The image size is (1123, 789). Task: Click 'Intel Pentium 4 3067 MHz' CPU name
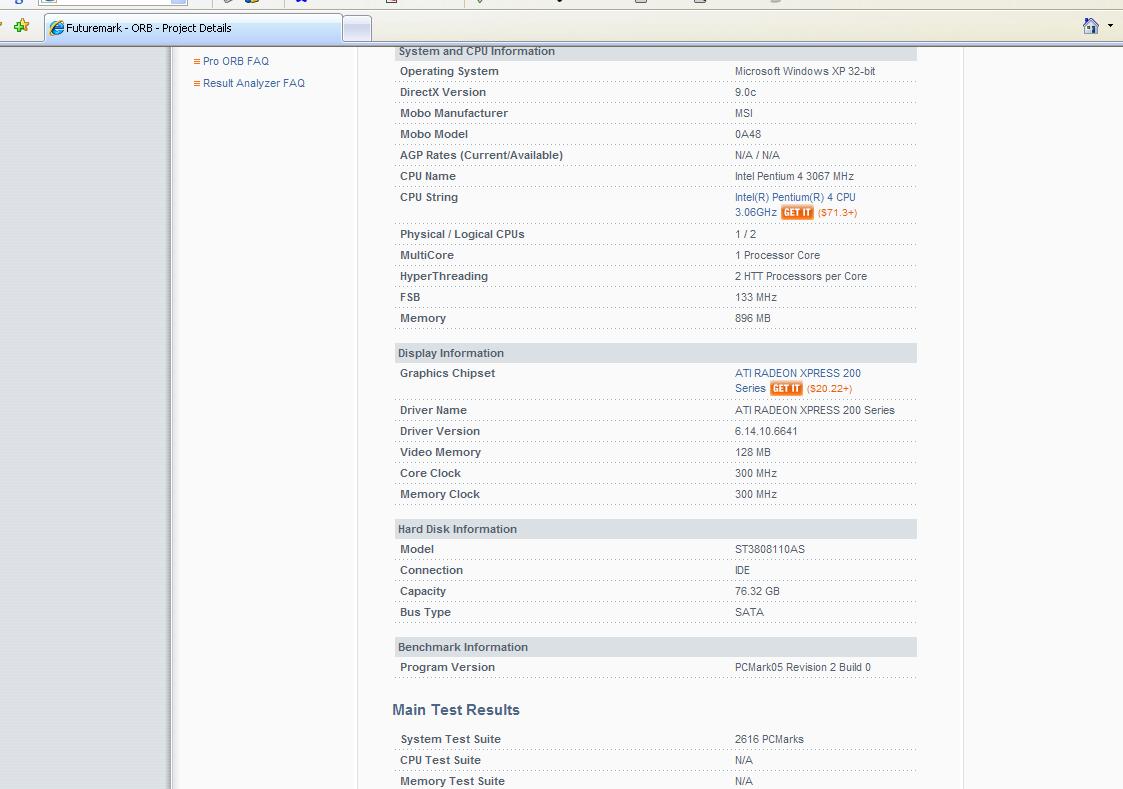794,176
